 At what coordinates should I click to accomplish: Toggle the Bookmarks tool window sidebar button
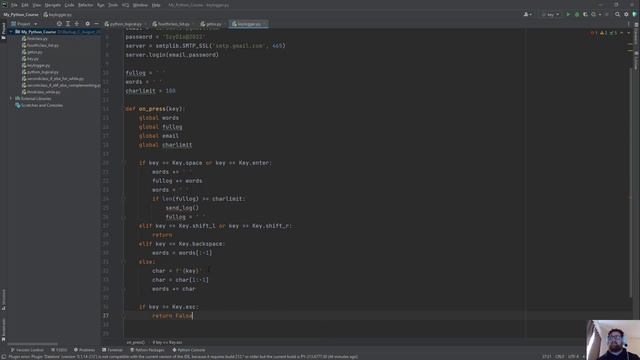[4, 330]
